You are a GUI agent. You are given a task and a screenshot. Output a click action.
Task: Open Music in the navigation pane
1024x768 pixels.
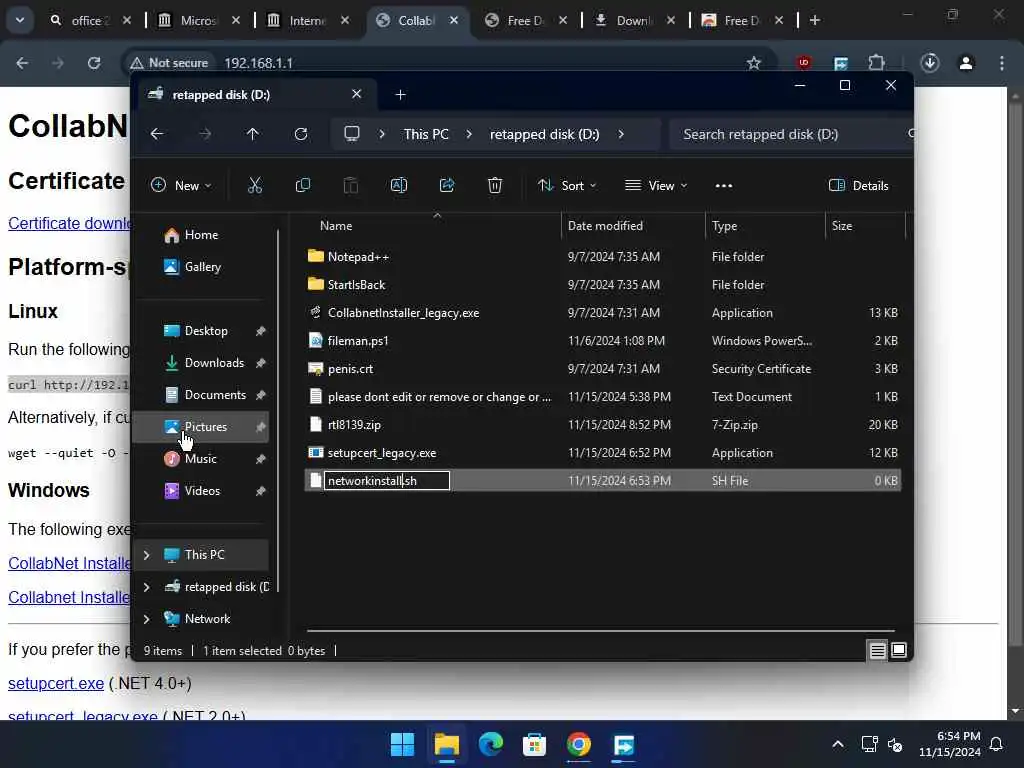(202, 458)
